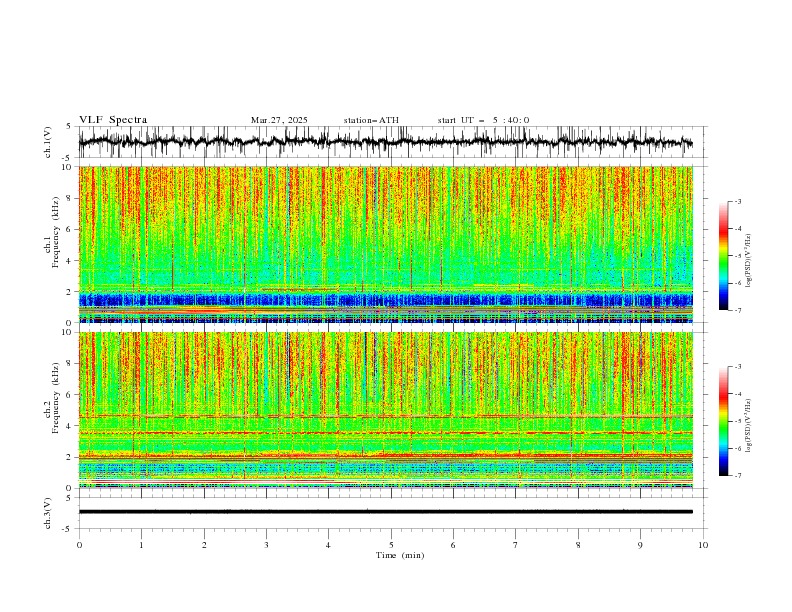Viewport: 792px width, 612px height.
Task: Click the 'VLF Spectra' title text
Action: [113, 120]
